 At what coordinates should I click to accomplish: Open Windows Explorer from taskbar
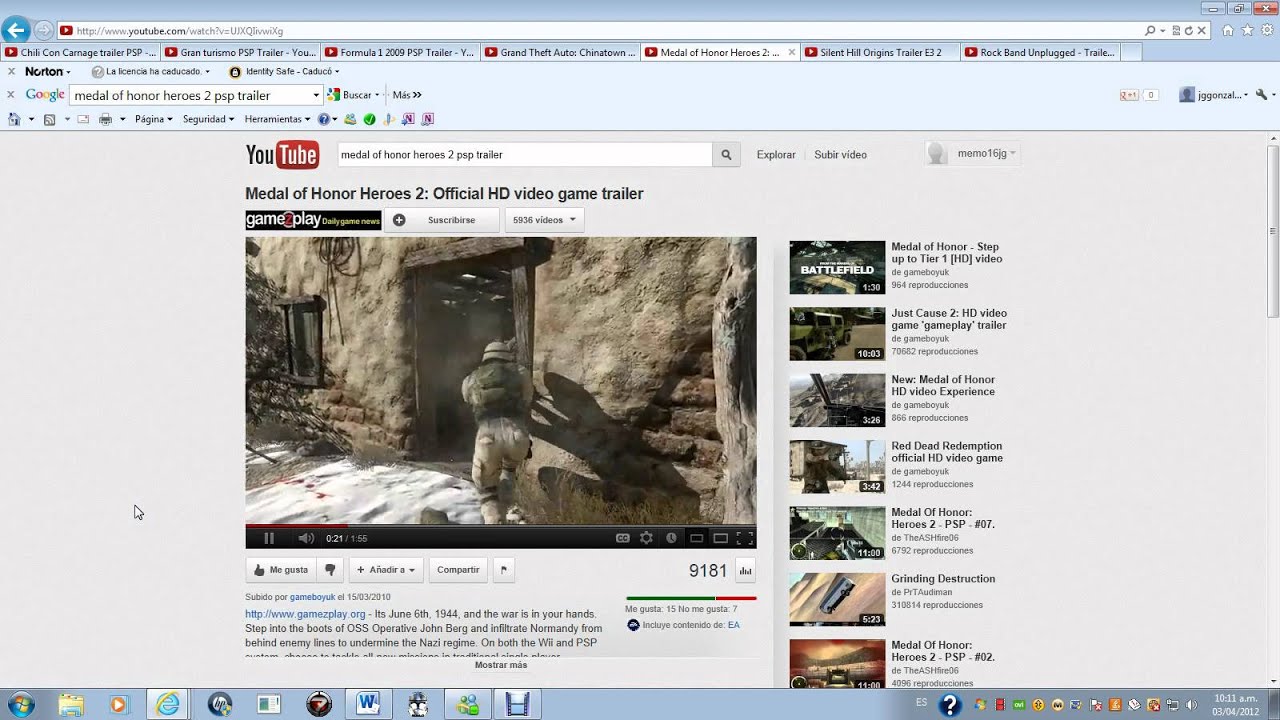click(71, 704)
